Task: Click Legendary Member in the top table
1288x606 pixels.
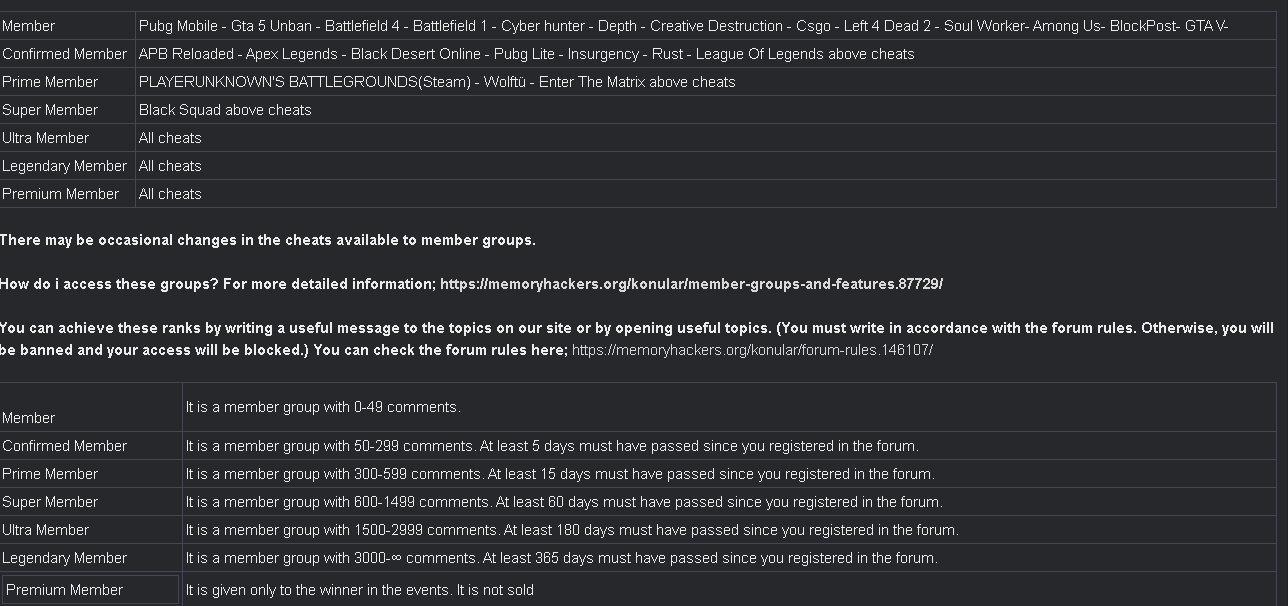Action: point(65,166)
